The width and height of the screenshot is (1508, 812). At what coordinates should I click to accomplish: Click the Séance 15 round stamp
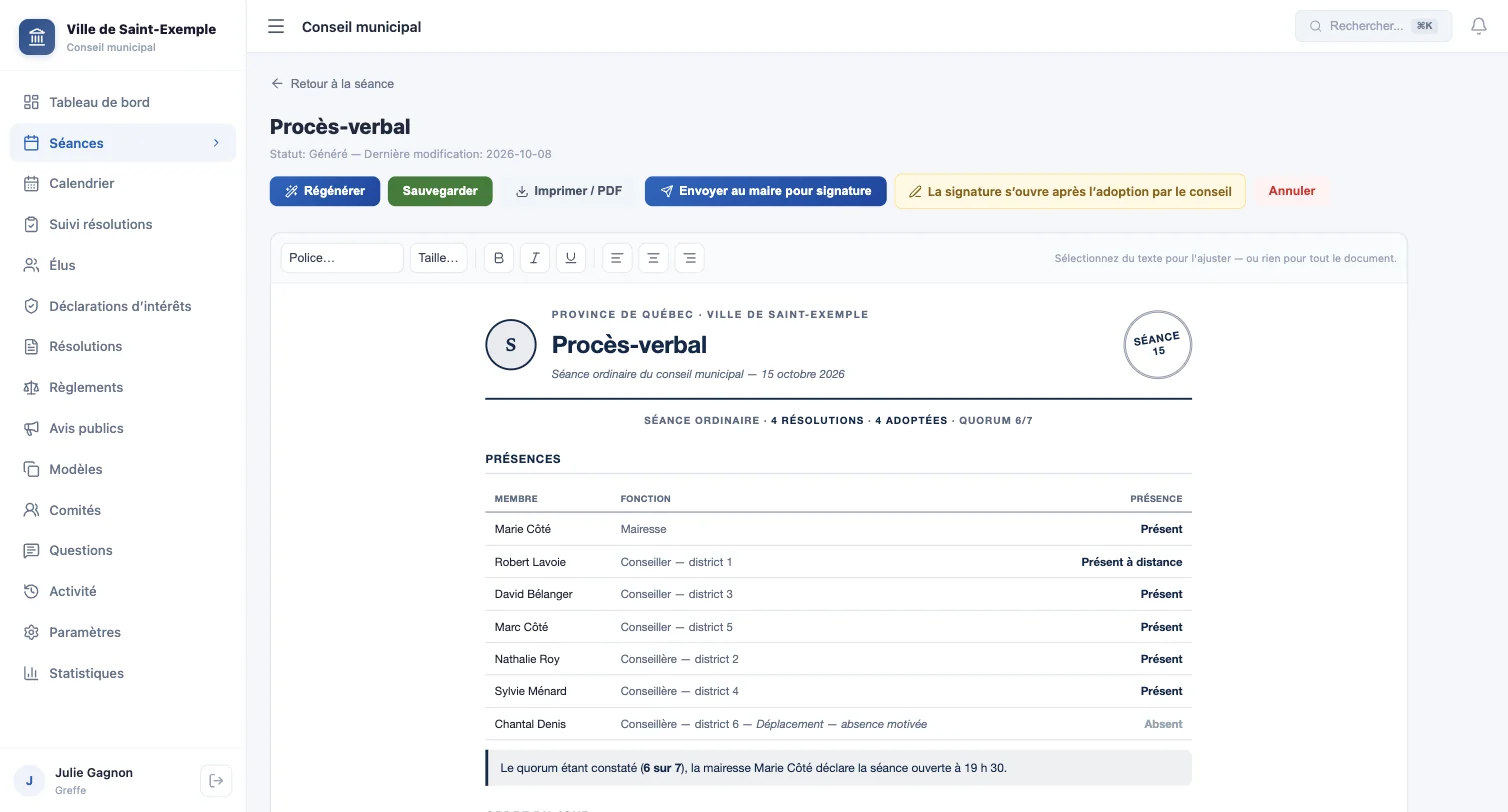click(1158, 345)
